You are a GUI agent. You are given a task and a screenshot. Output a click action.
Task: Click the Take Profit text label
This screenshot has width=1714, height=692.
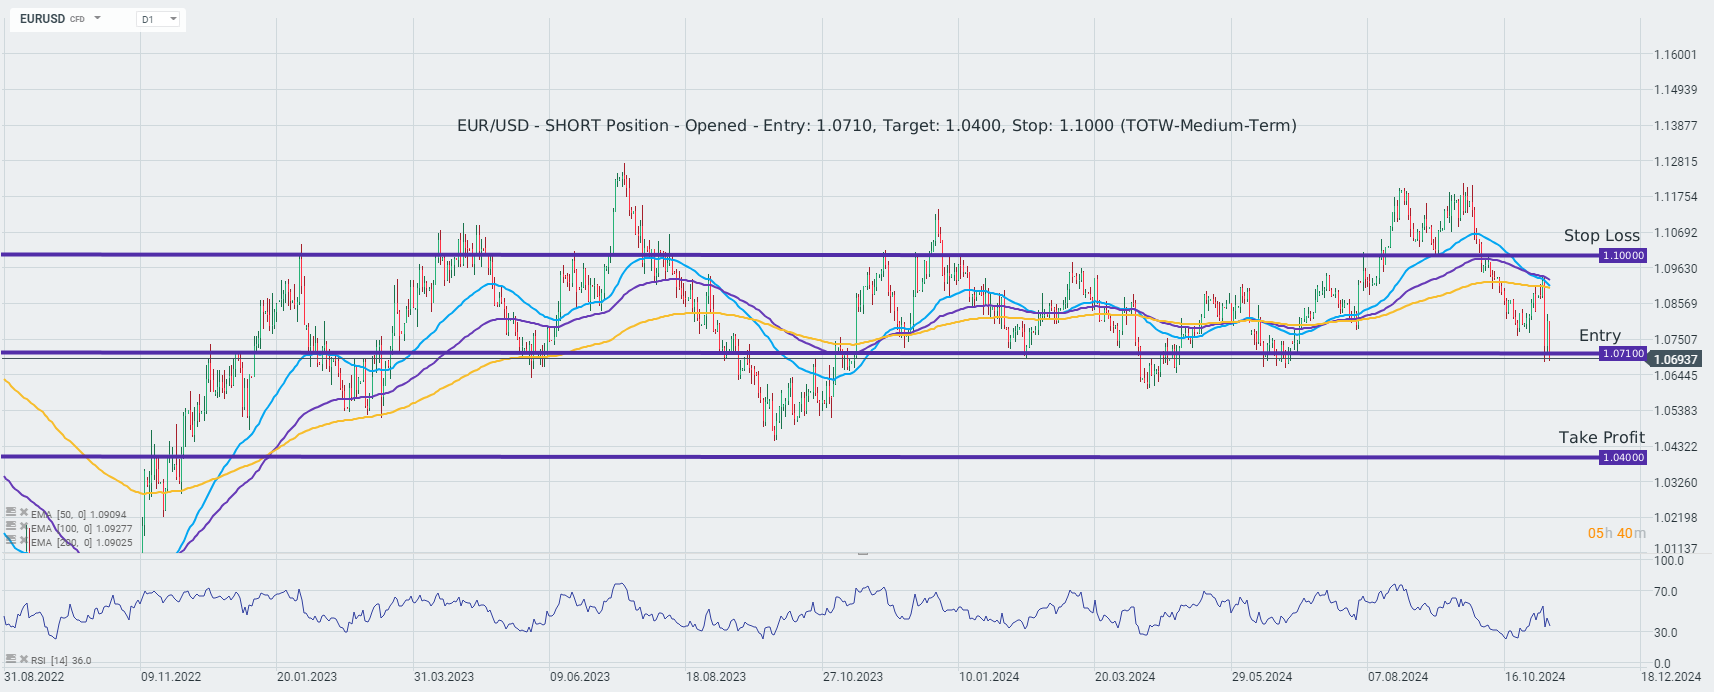pyautogui.click(x=1601, y=437)
